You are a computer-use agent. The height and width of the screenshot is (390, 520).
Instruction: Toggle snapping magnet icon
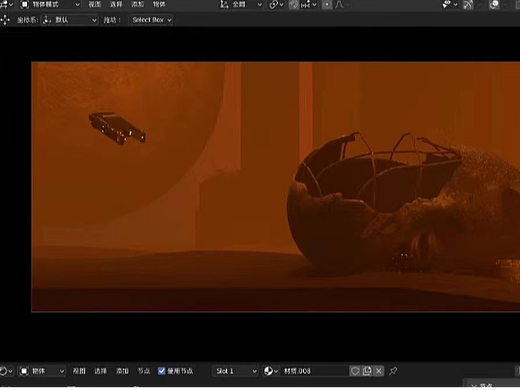(x=294, y=5)
